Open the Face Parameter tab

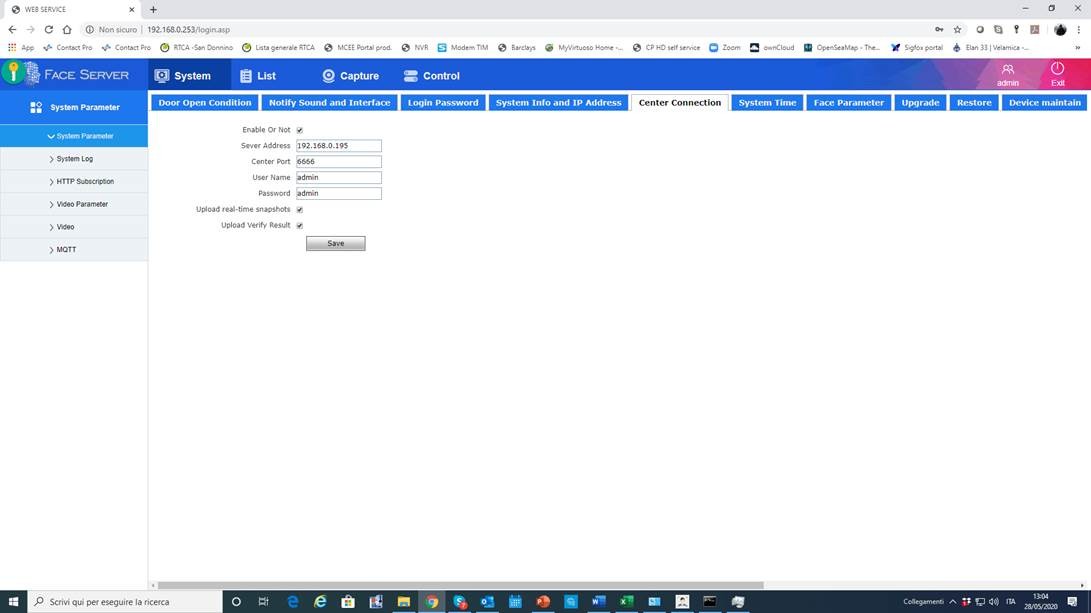(848, 103)
